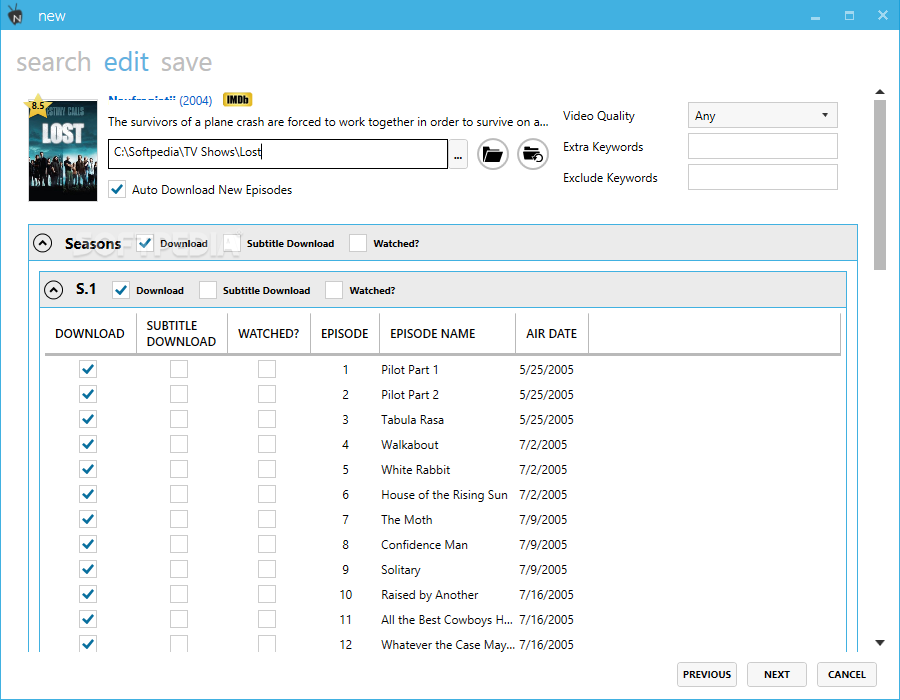Select the House of the Rising Sun row
This screenshot has height=700, width=900.
(443, 495)
